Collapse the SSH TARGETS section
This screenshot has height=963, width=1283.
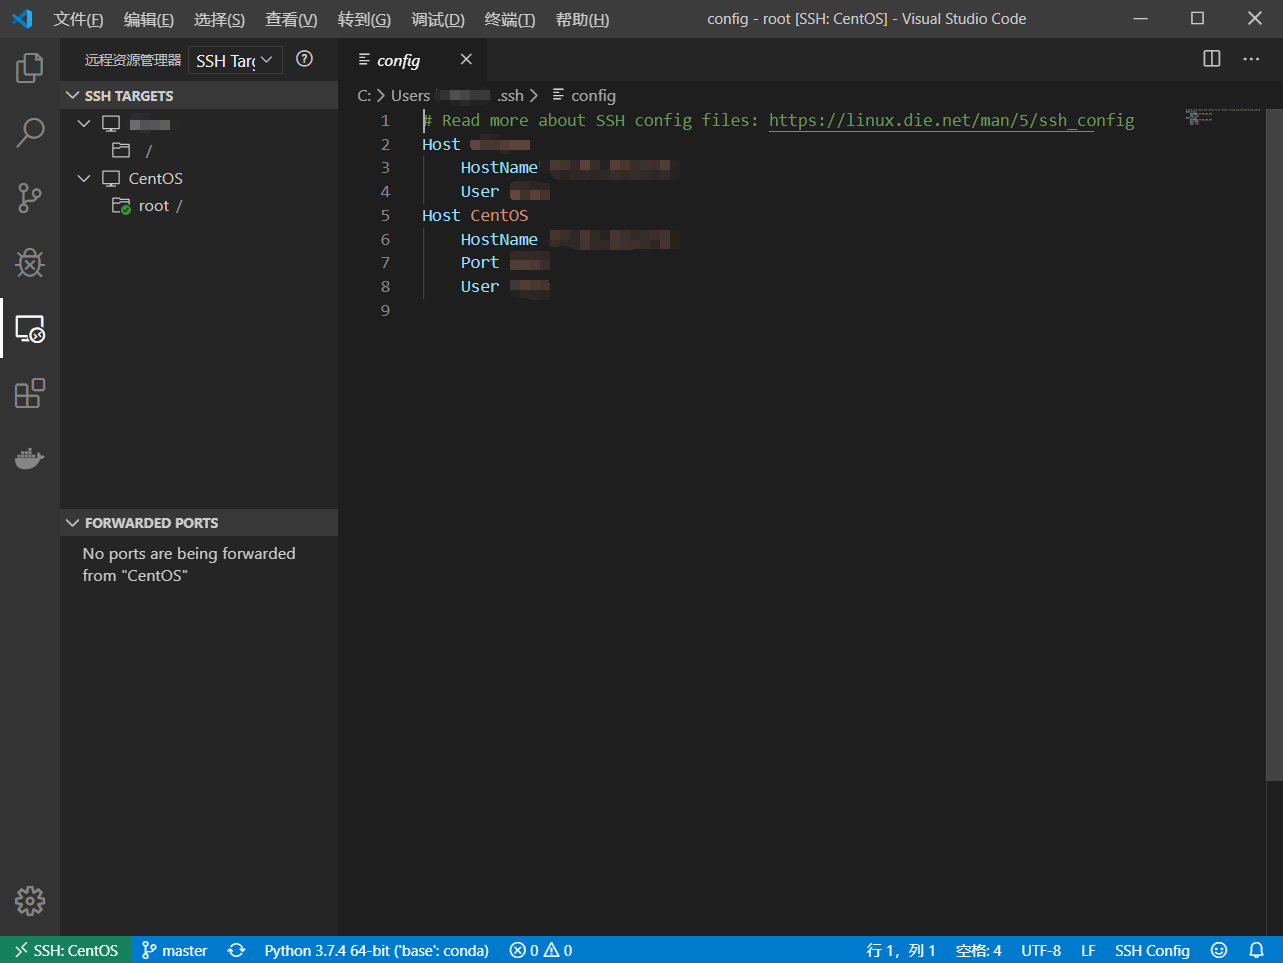(x=72, y=95)
